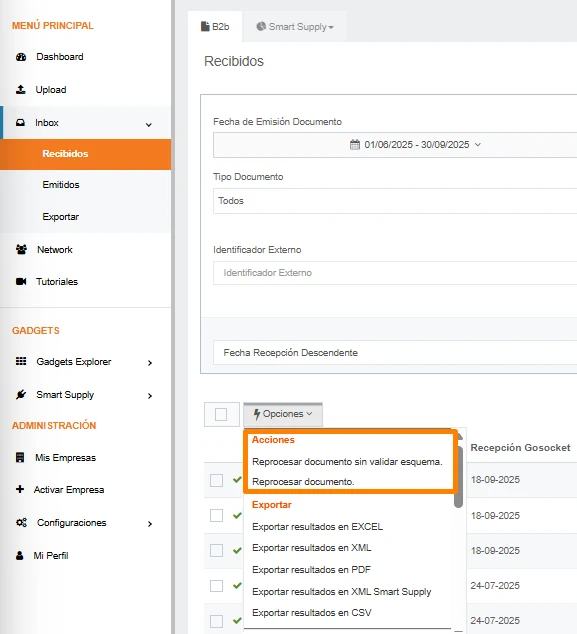Collapse the Inbox menu chevron
This screenshot has height=634, width=577.
pyautogui.click(x=149, y=125)
